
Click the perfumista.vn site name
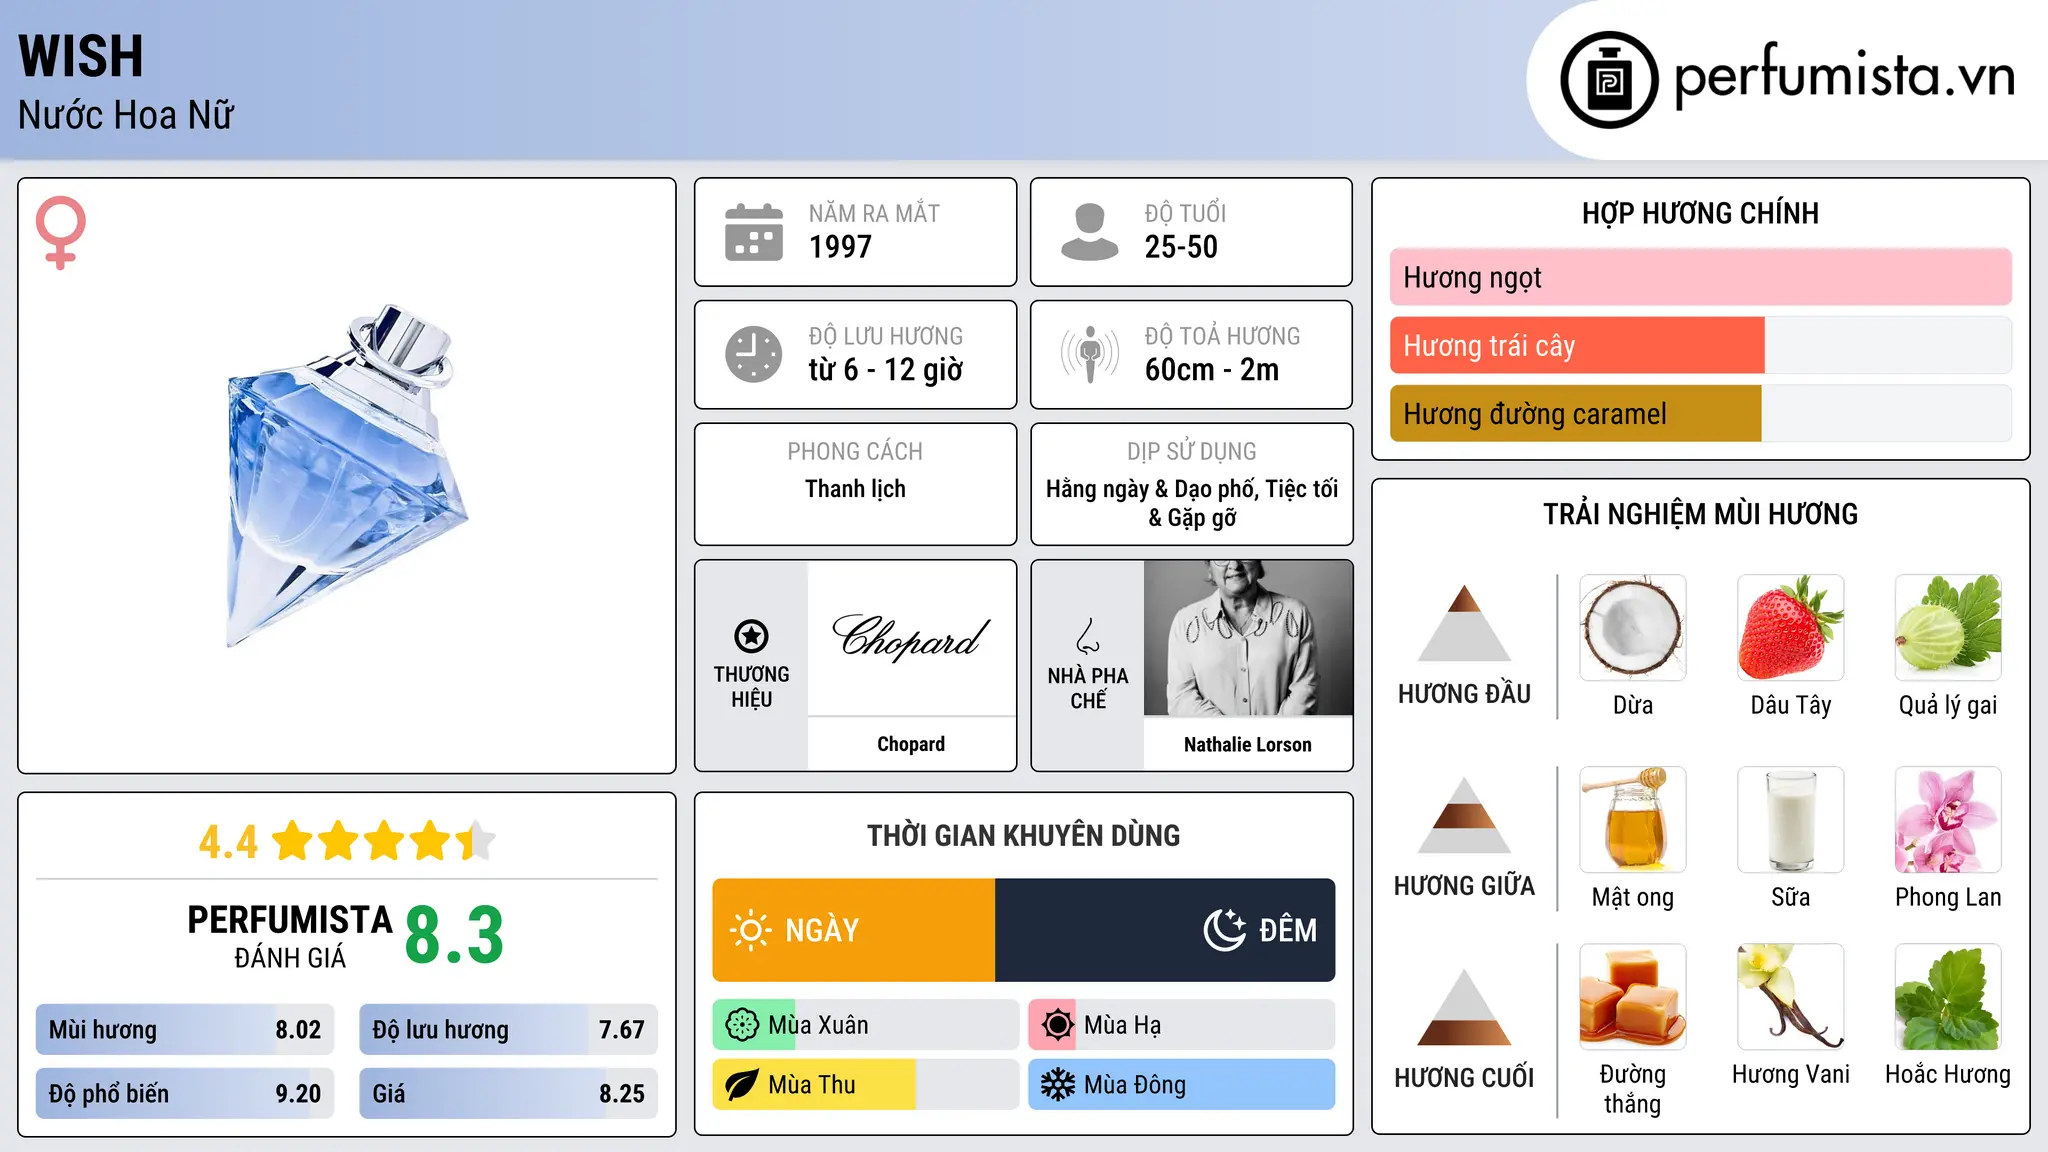(1844, 77)
